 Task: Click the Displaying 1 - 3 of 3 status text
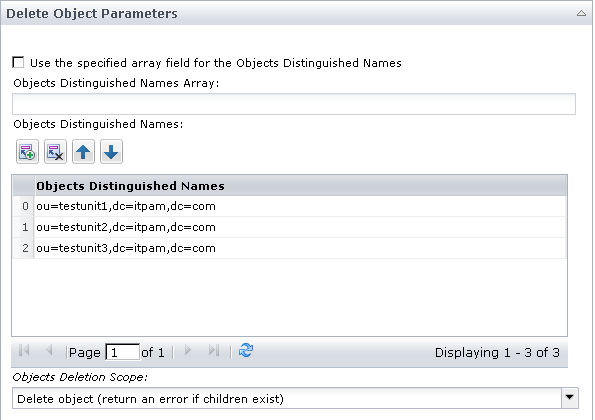point(497,353)
